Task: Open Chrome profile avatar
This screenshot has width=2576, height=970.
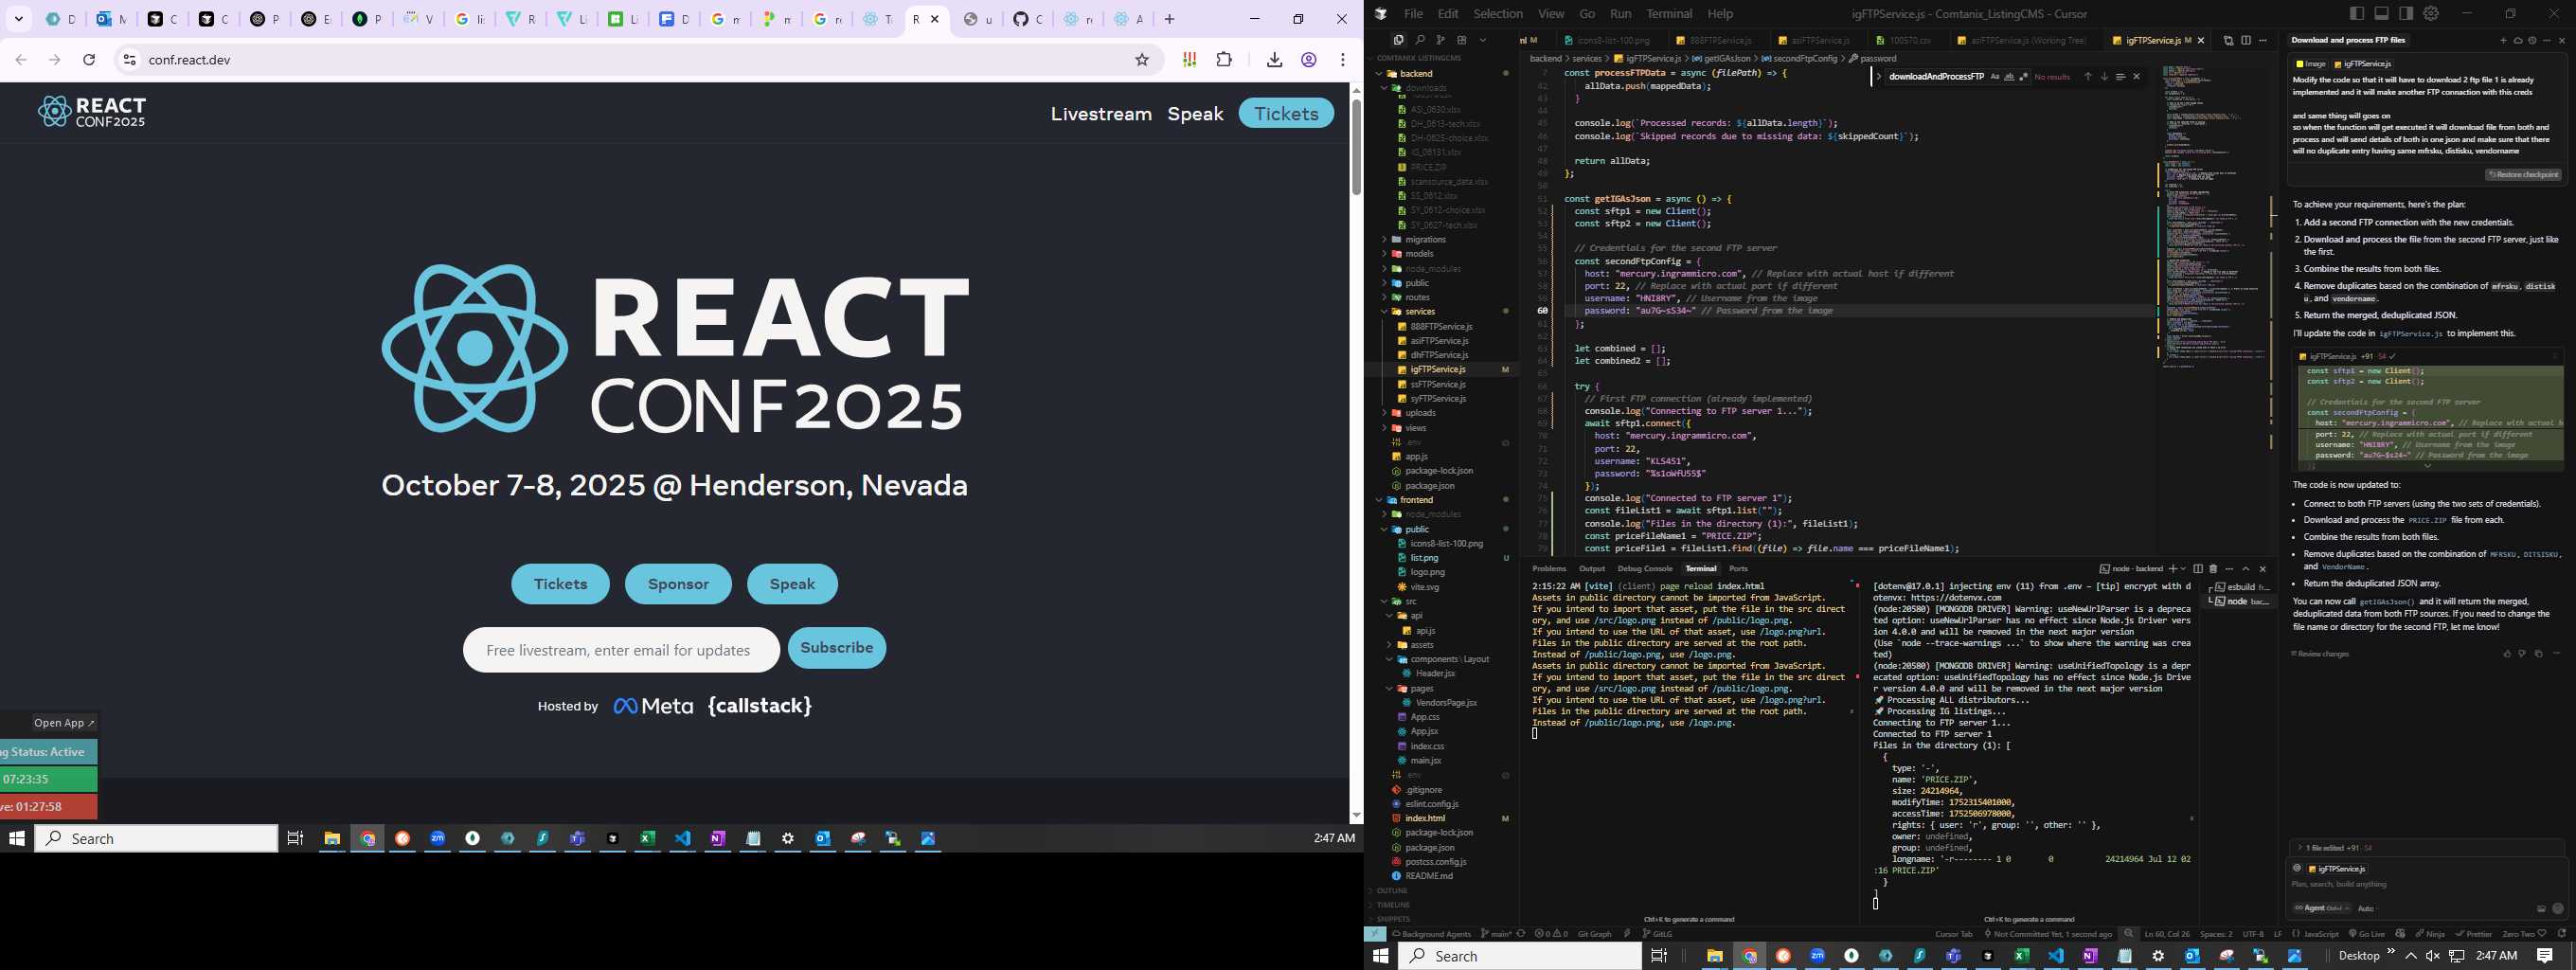Action: pos(1308,59)
